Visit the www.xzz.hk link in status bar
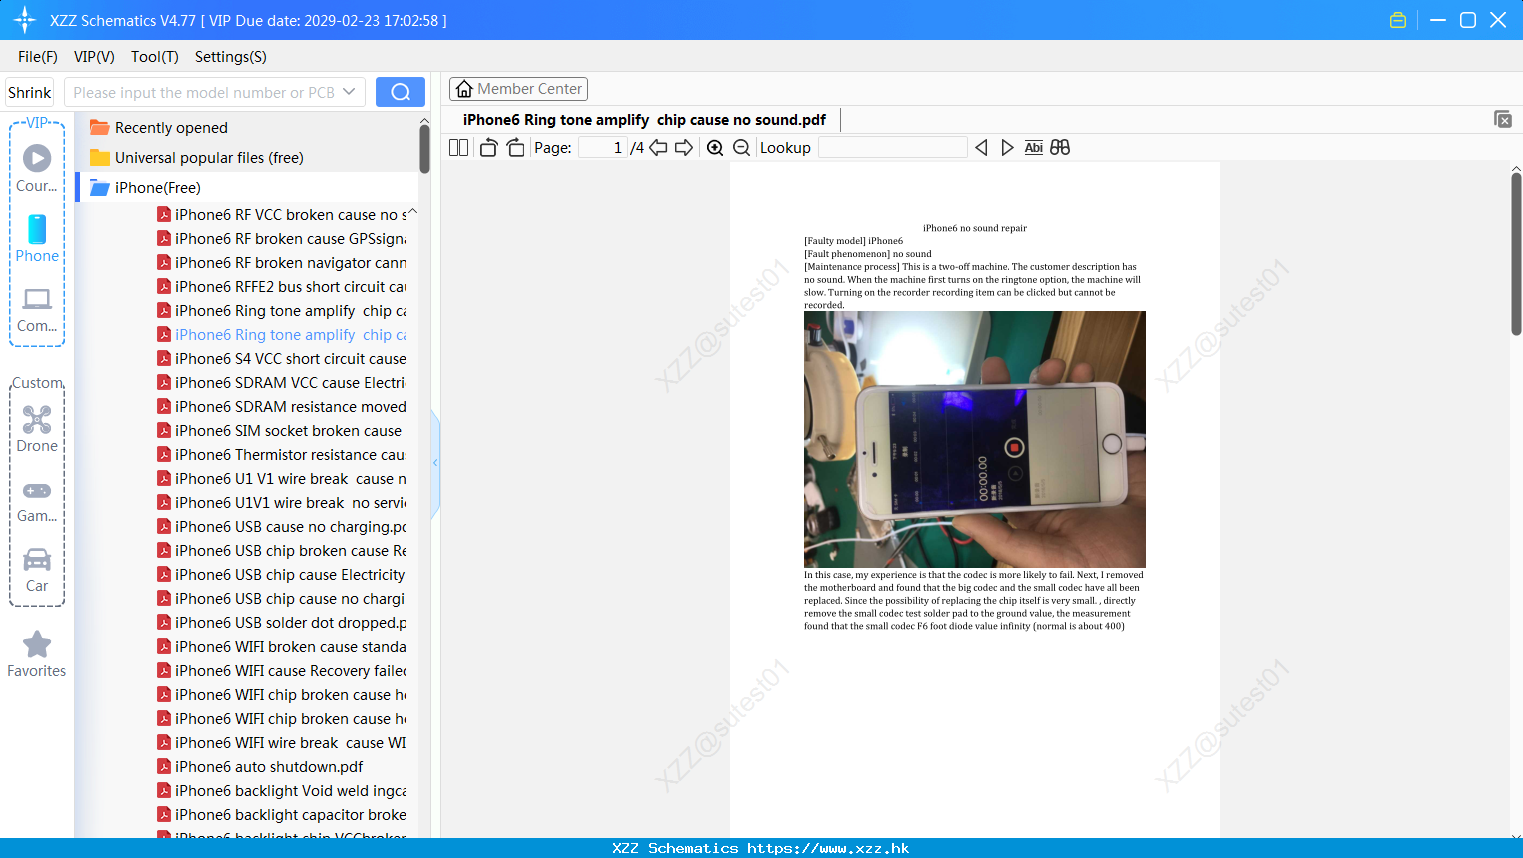The image size is (1523, 858). click(x=828, y=848)
